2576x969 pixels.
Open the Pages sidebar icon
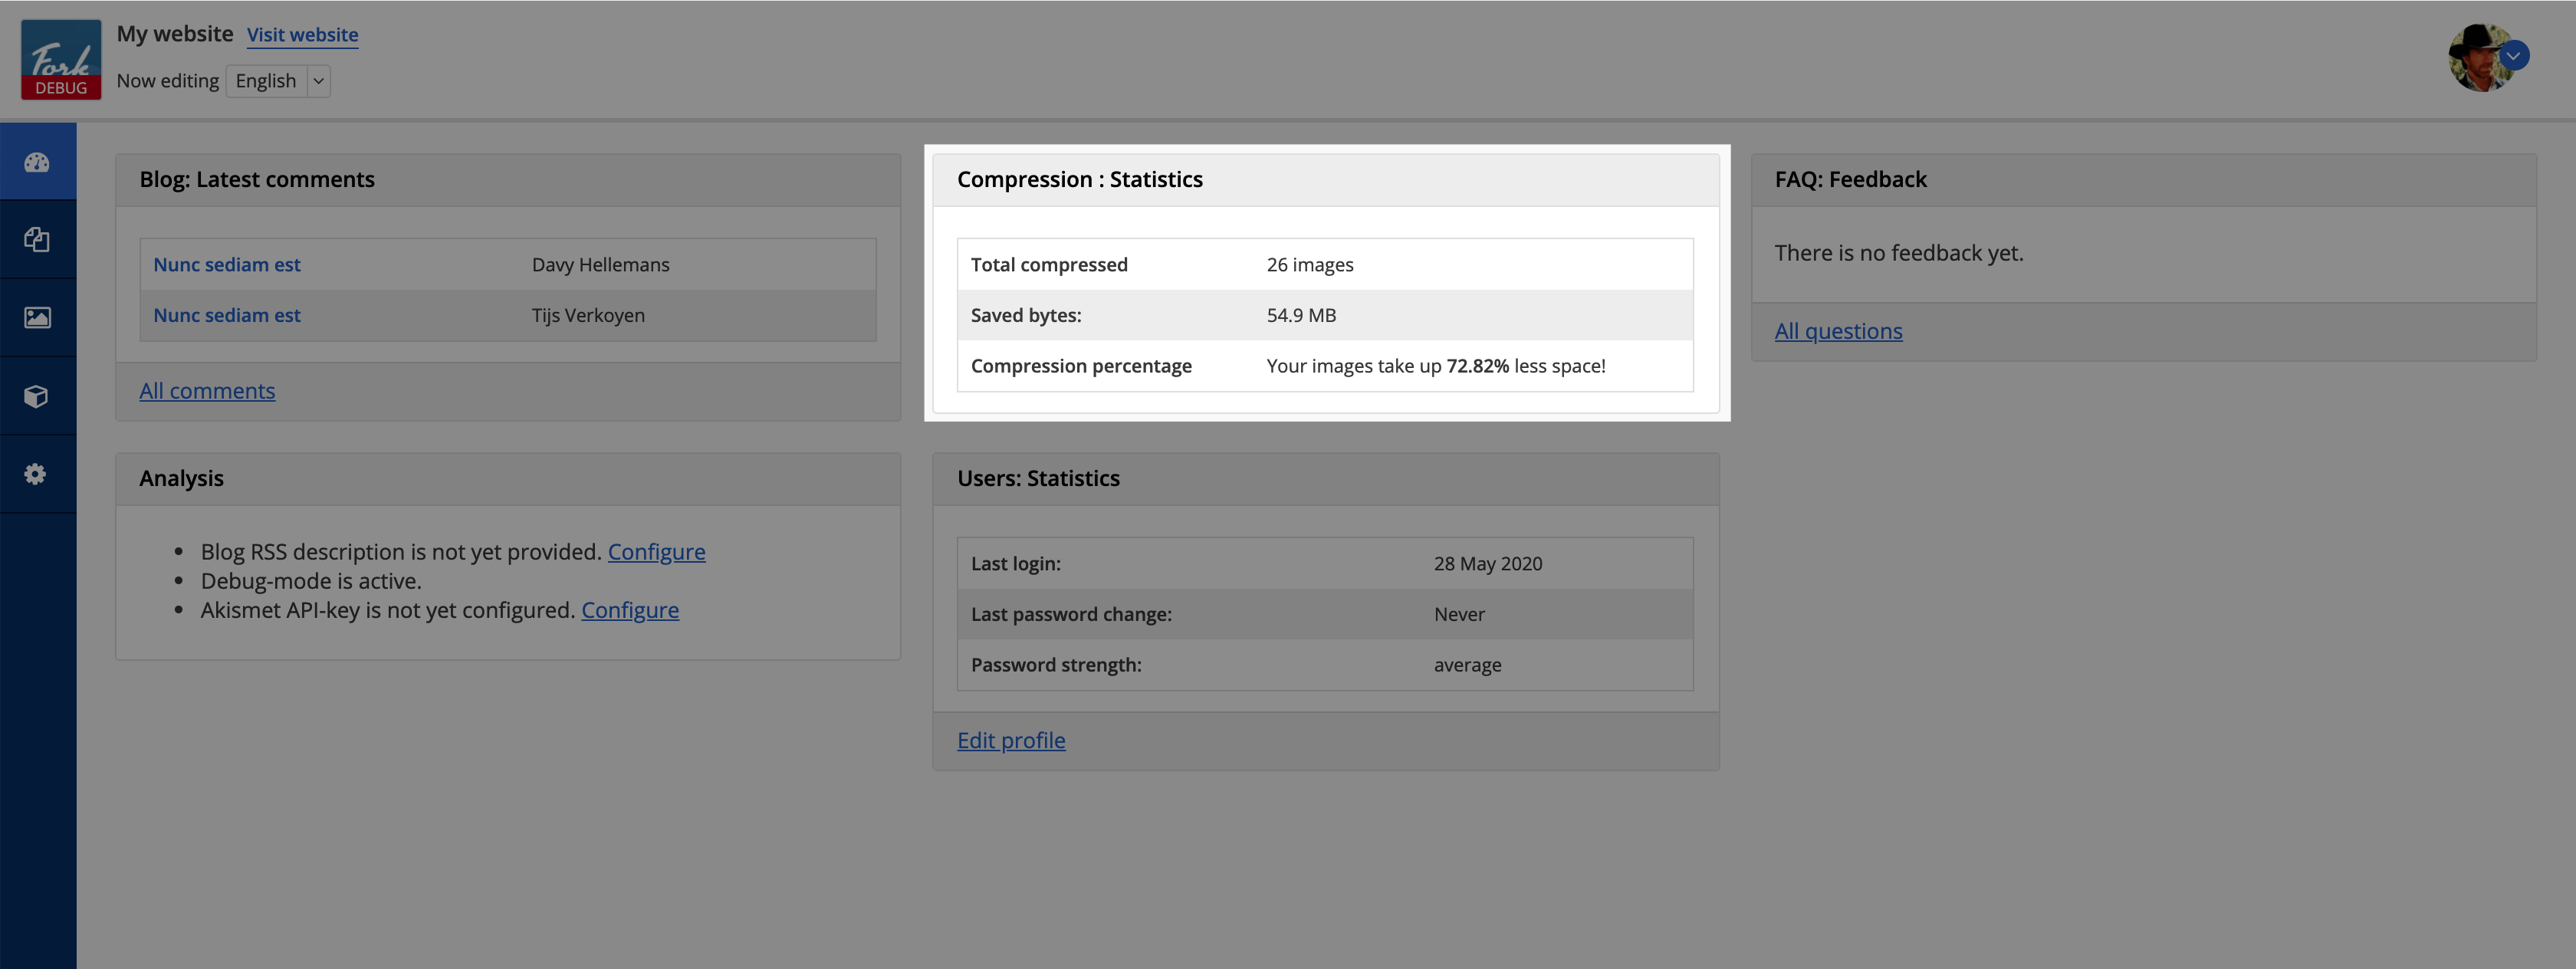point(37,240)
